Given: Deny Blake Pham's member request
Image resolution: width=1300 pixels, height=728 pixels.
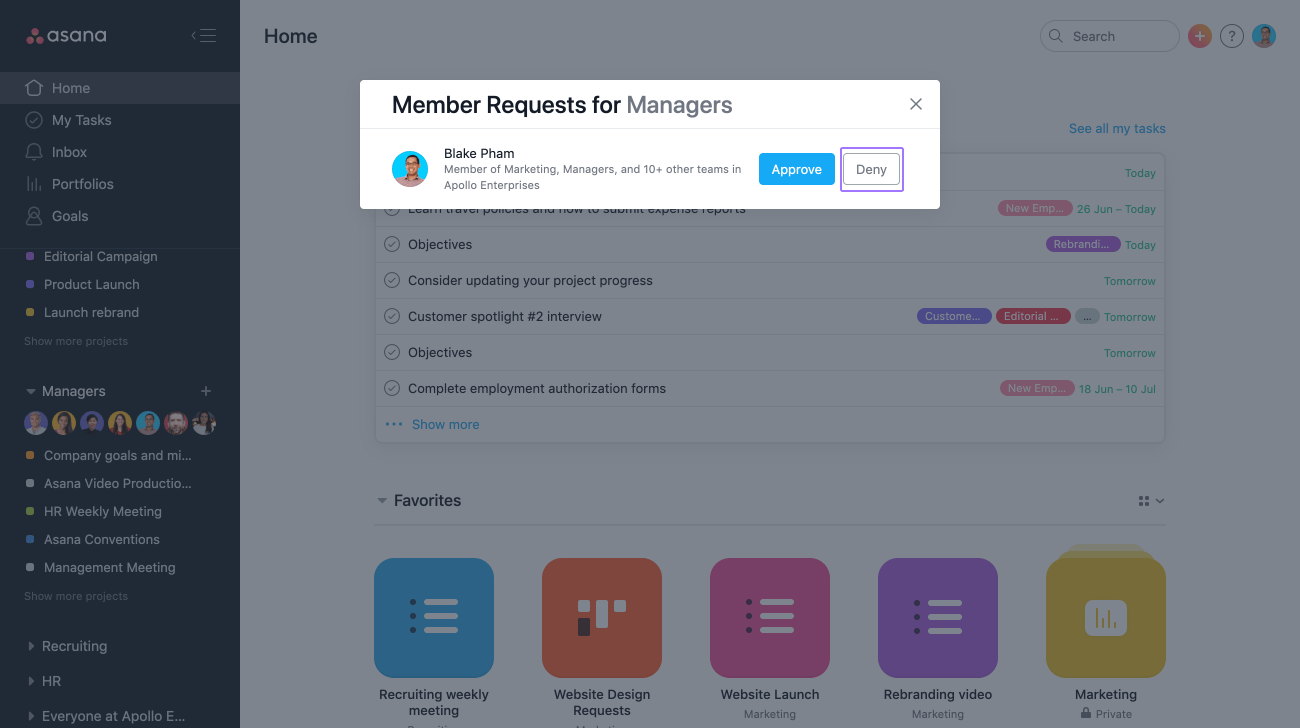Looking at the screenshot, I should tap(871, 169).
